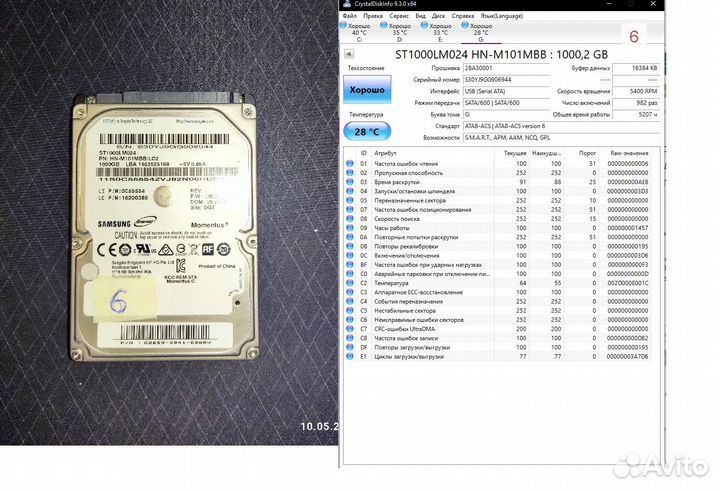
Task: Click the Интерфейс field USB (Serial ATA)
Action: (506, 91)
